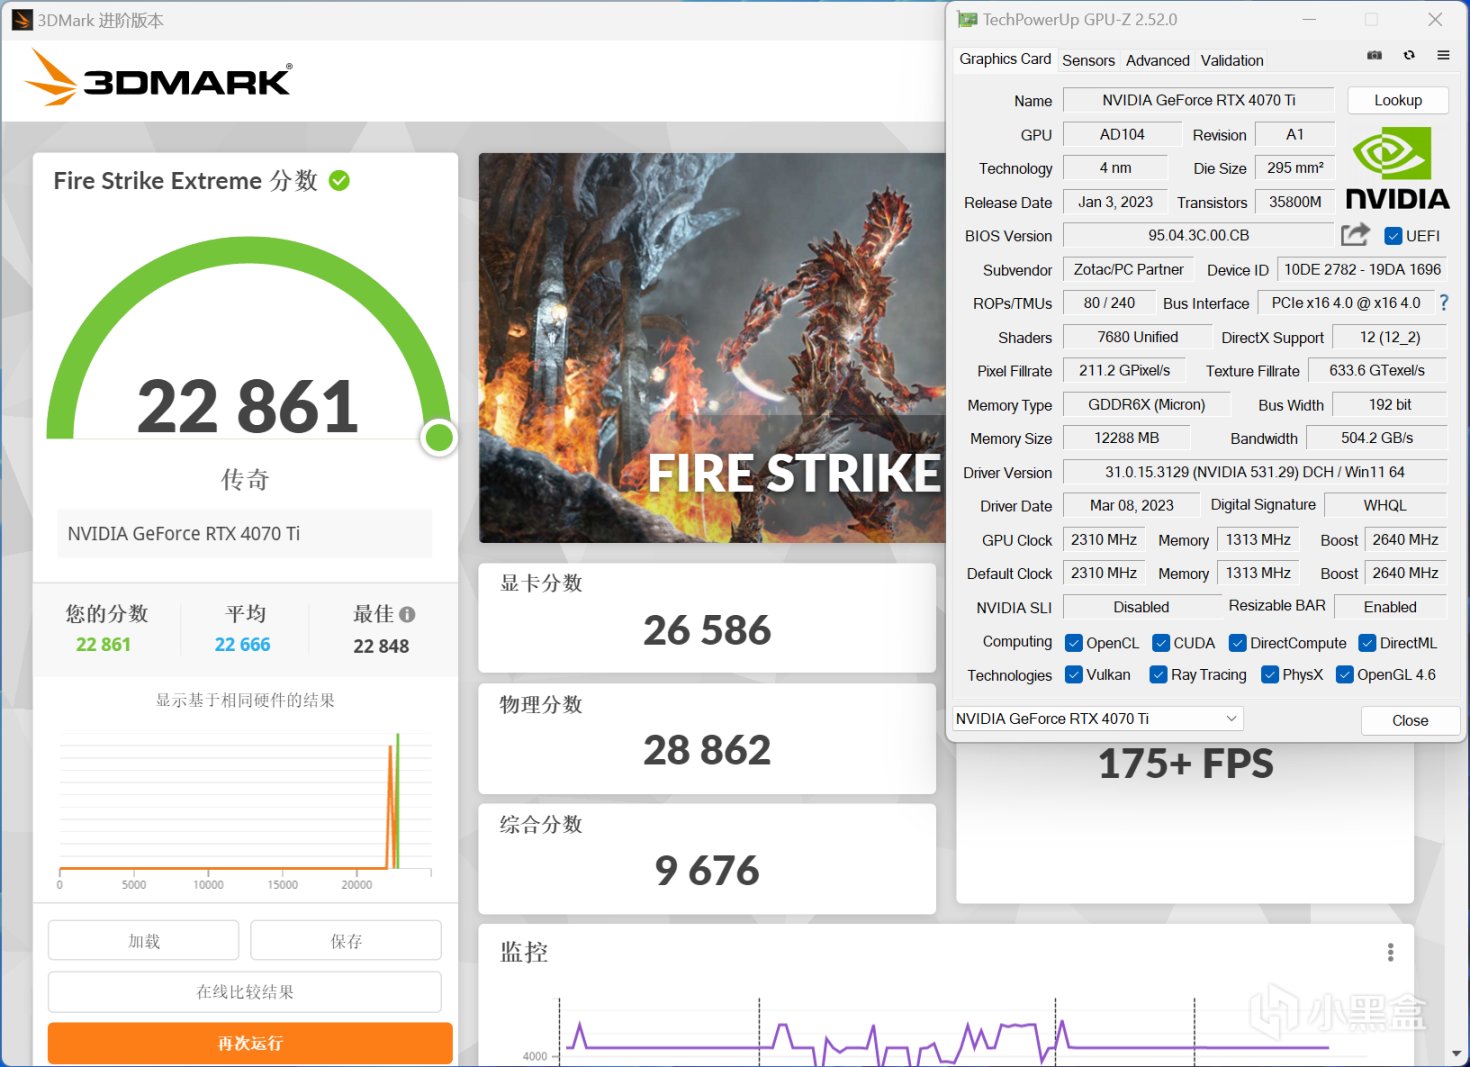Toggle the PhysX checkbox
The height and width of the screenshot is (1067, 1470).
[x=1270, y=675]
